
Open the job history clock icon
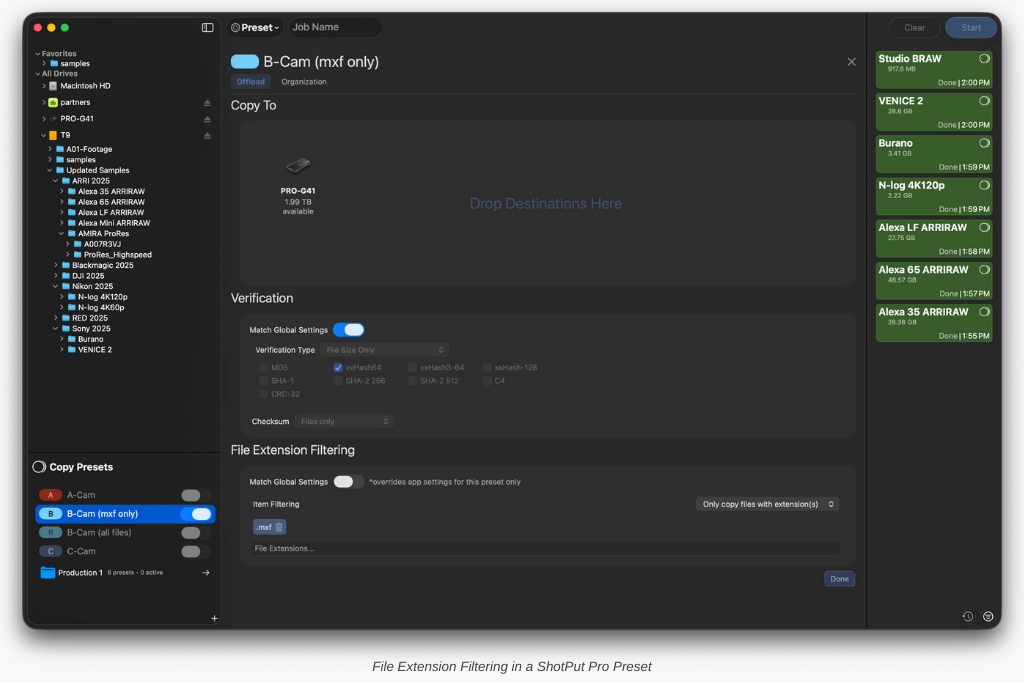coord(967,616)
